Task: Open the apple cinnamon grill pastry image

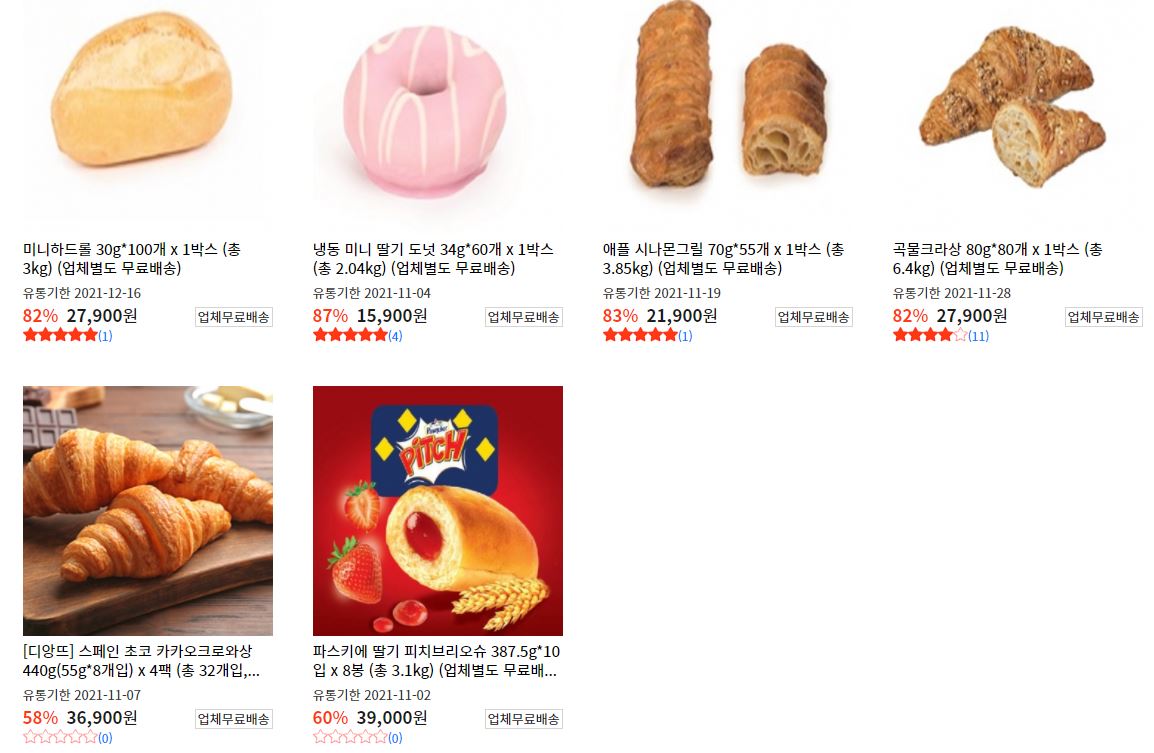Action: [727, 110]
